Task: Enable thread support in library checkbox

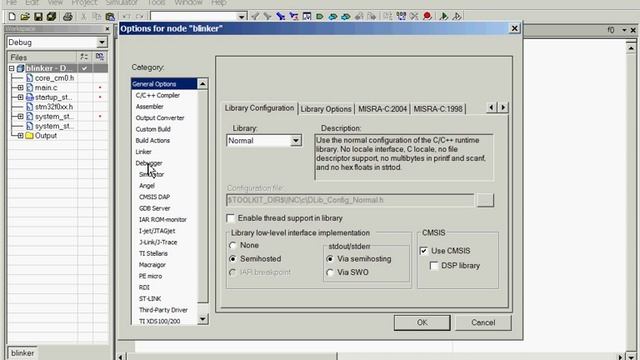Action: (x=231, y=218)
